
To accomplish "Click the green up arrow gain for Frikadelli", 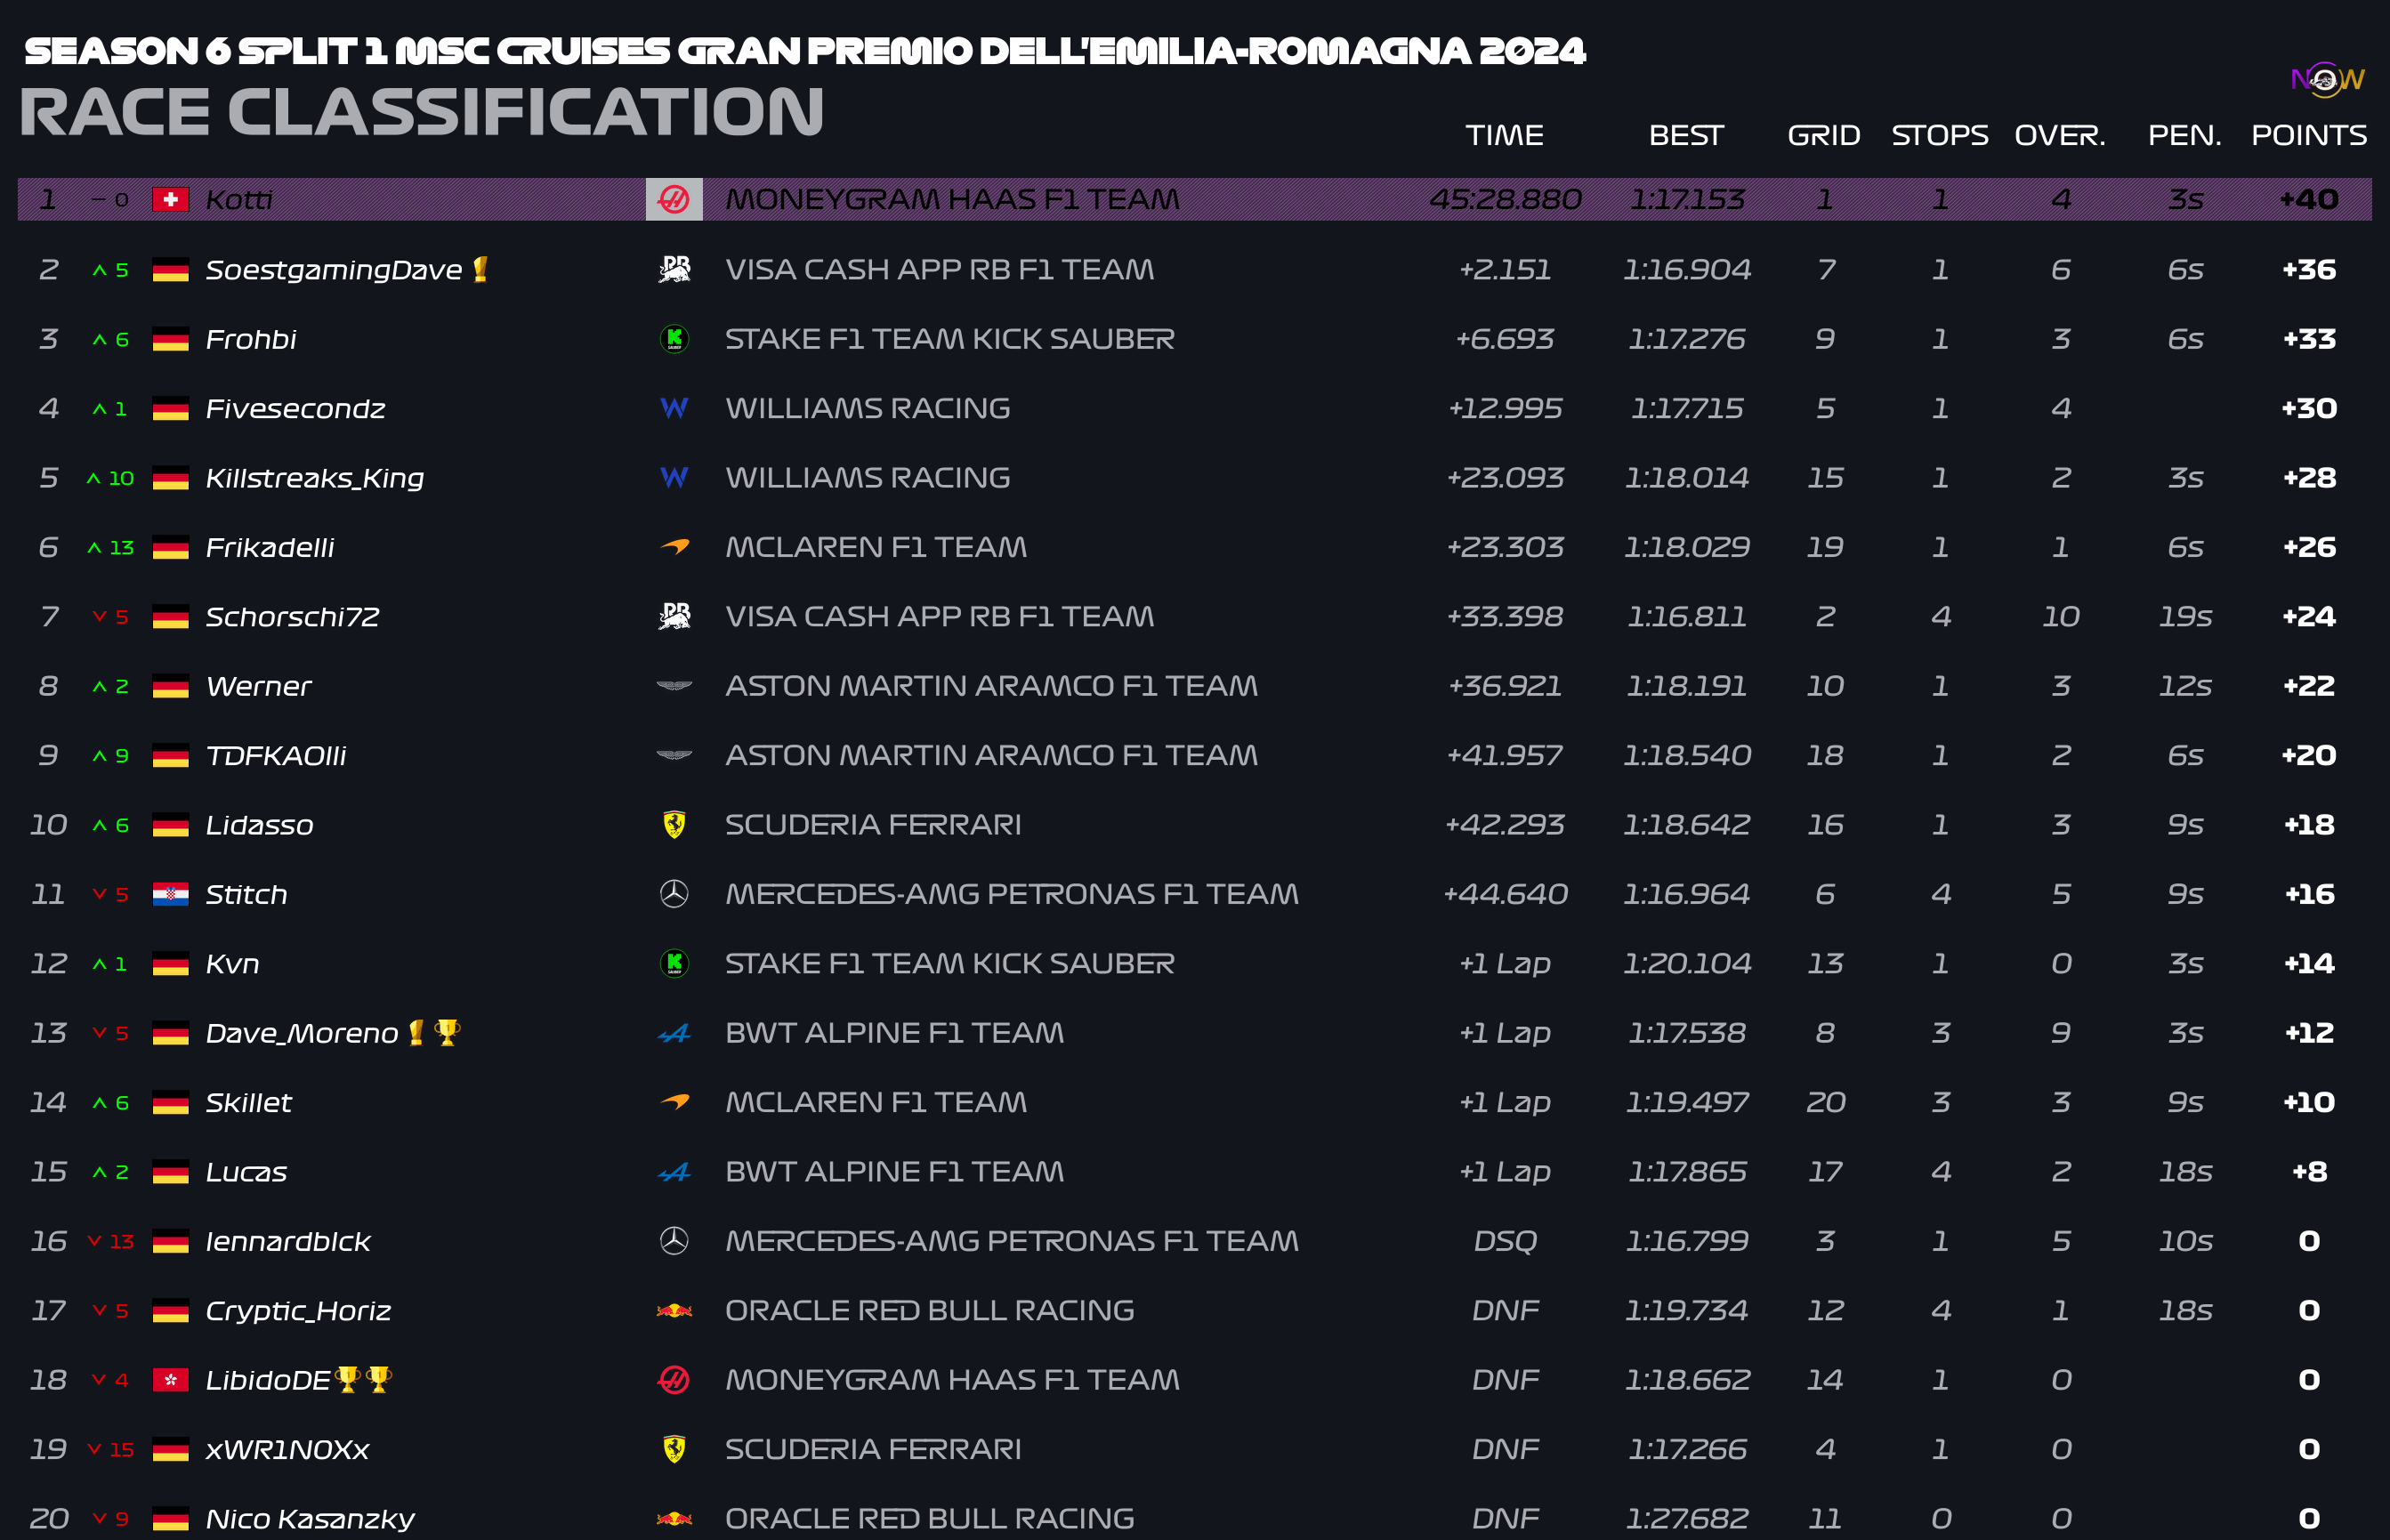I will click(110, 547).
